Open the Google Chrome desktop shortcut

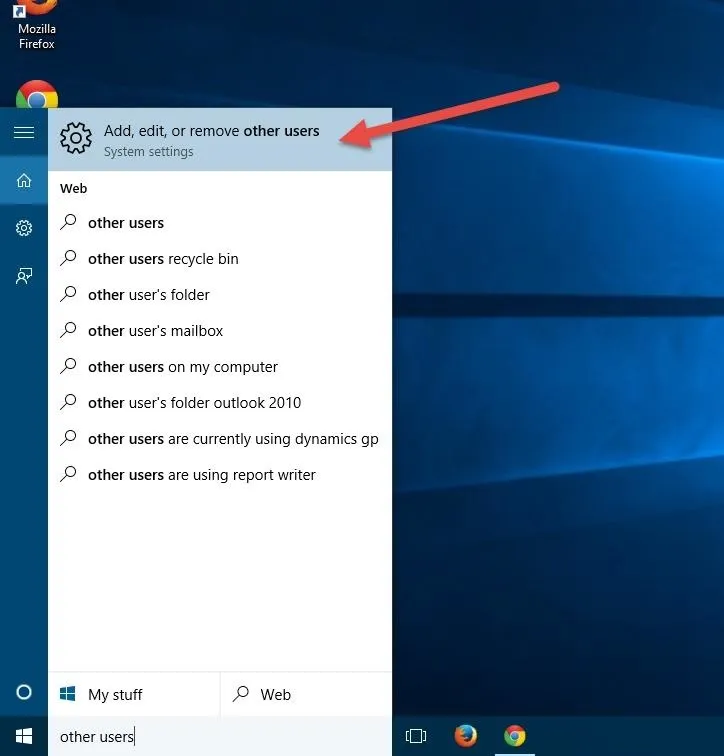point(37,94)
